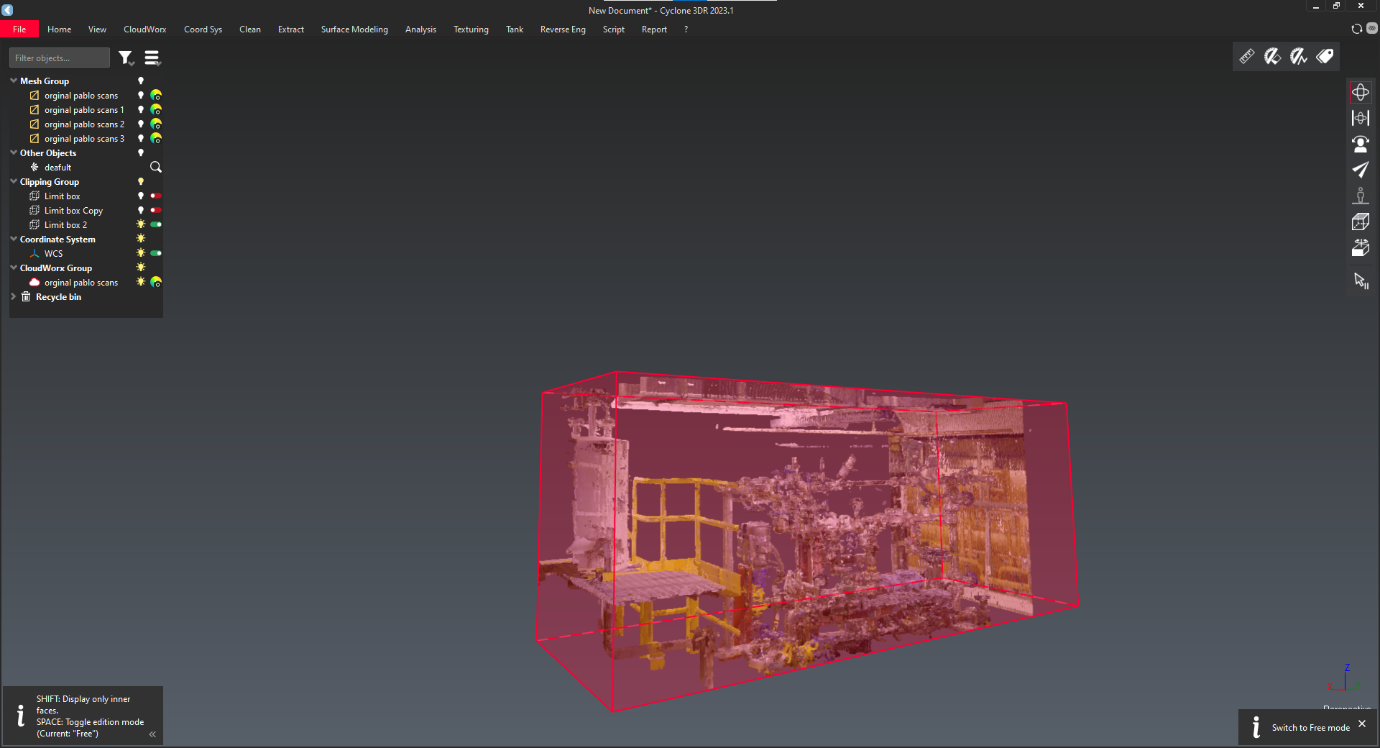Screen dimensions: 1380x748
Task: Open the tree list options dropdown
Action: [152, 59]
